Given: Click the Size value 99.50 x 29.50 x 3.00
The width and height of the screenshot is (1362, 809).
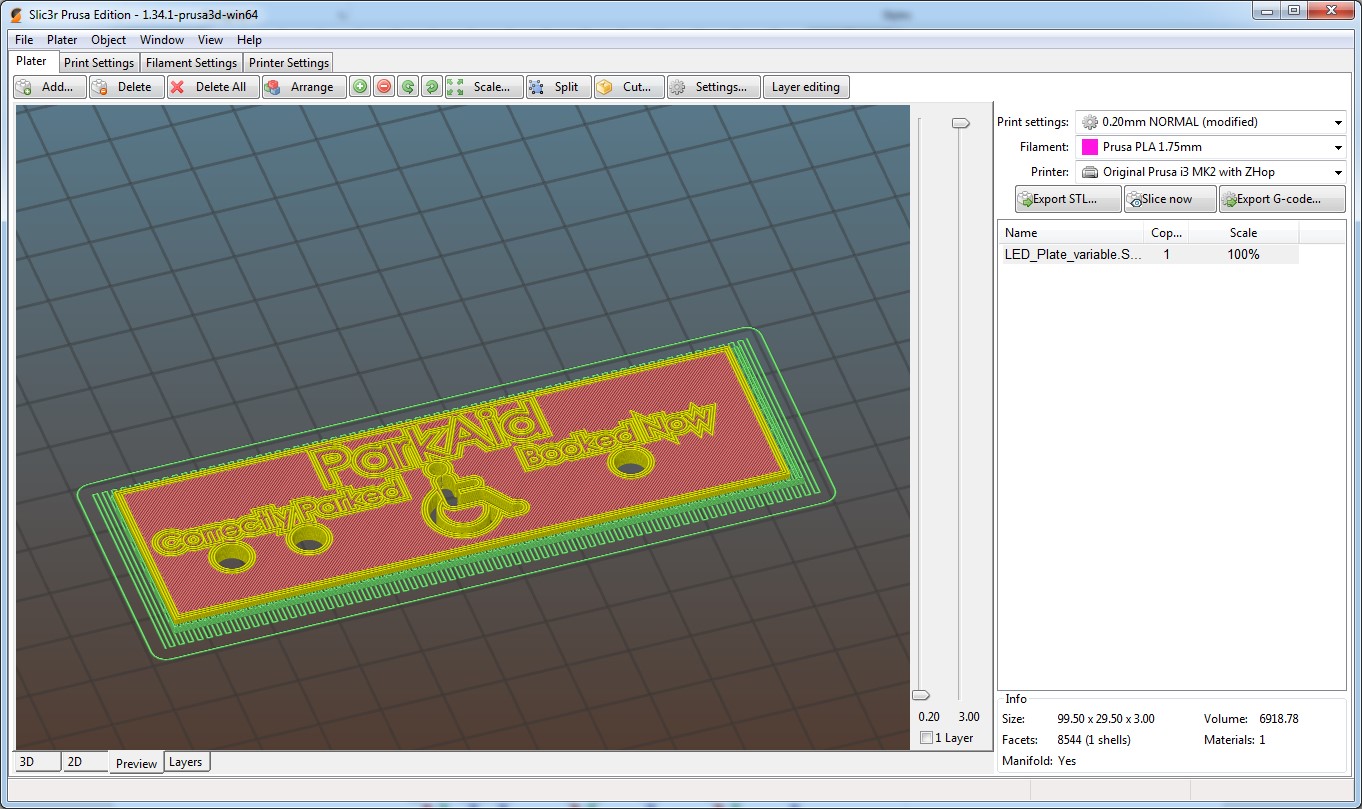Looking at the screenshot, I should (1106, 719).
